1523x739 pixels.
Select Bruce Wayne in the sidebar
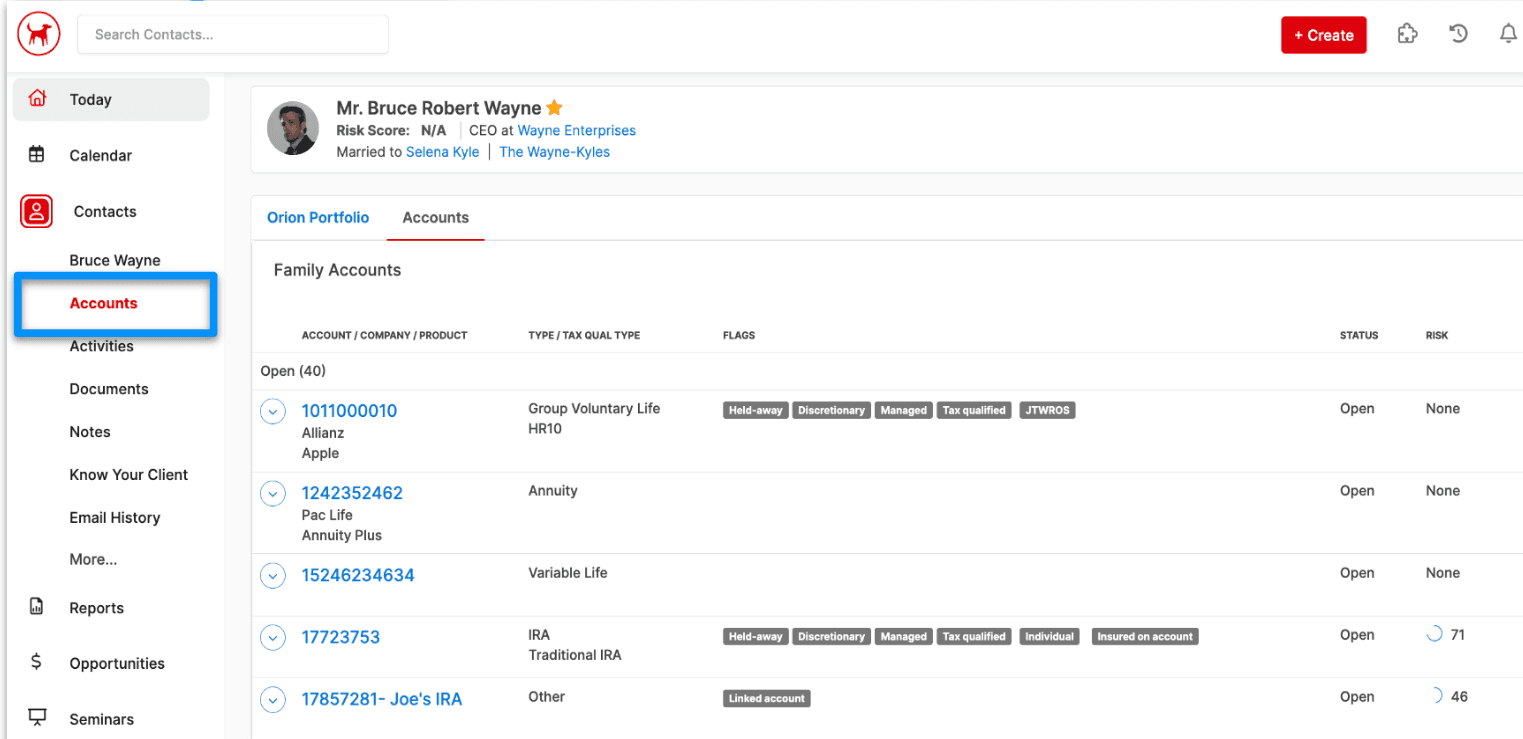tap(115, 260)
